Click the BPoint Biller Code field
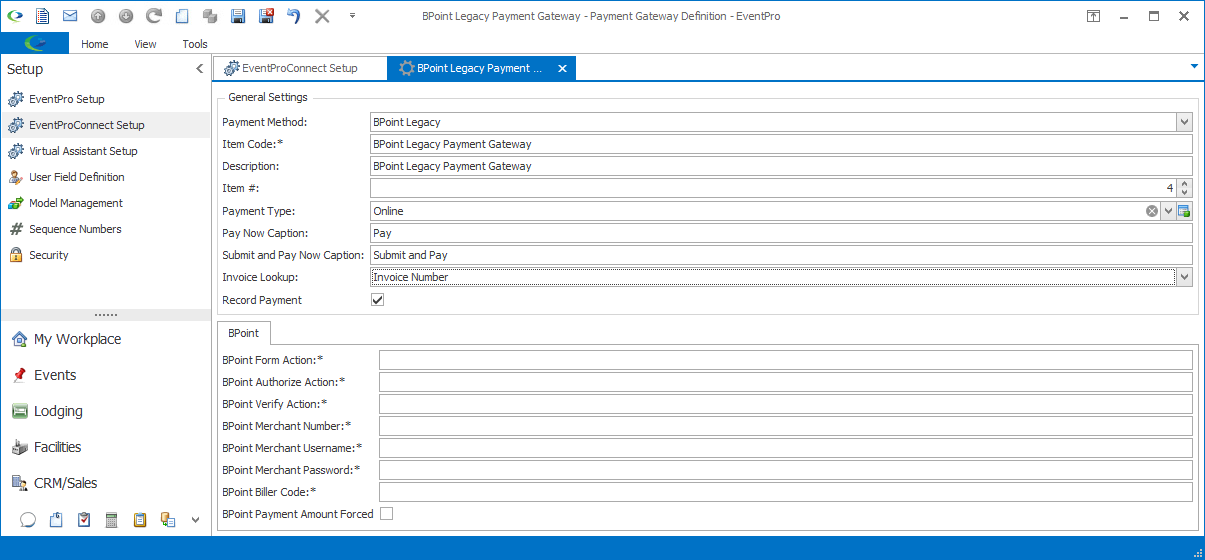The height and width of the screenshot is (560, 1205). point(785,492)
